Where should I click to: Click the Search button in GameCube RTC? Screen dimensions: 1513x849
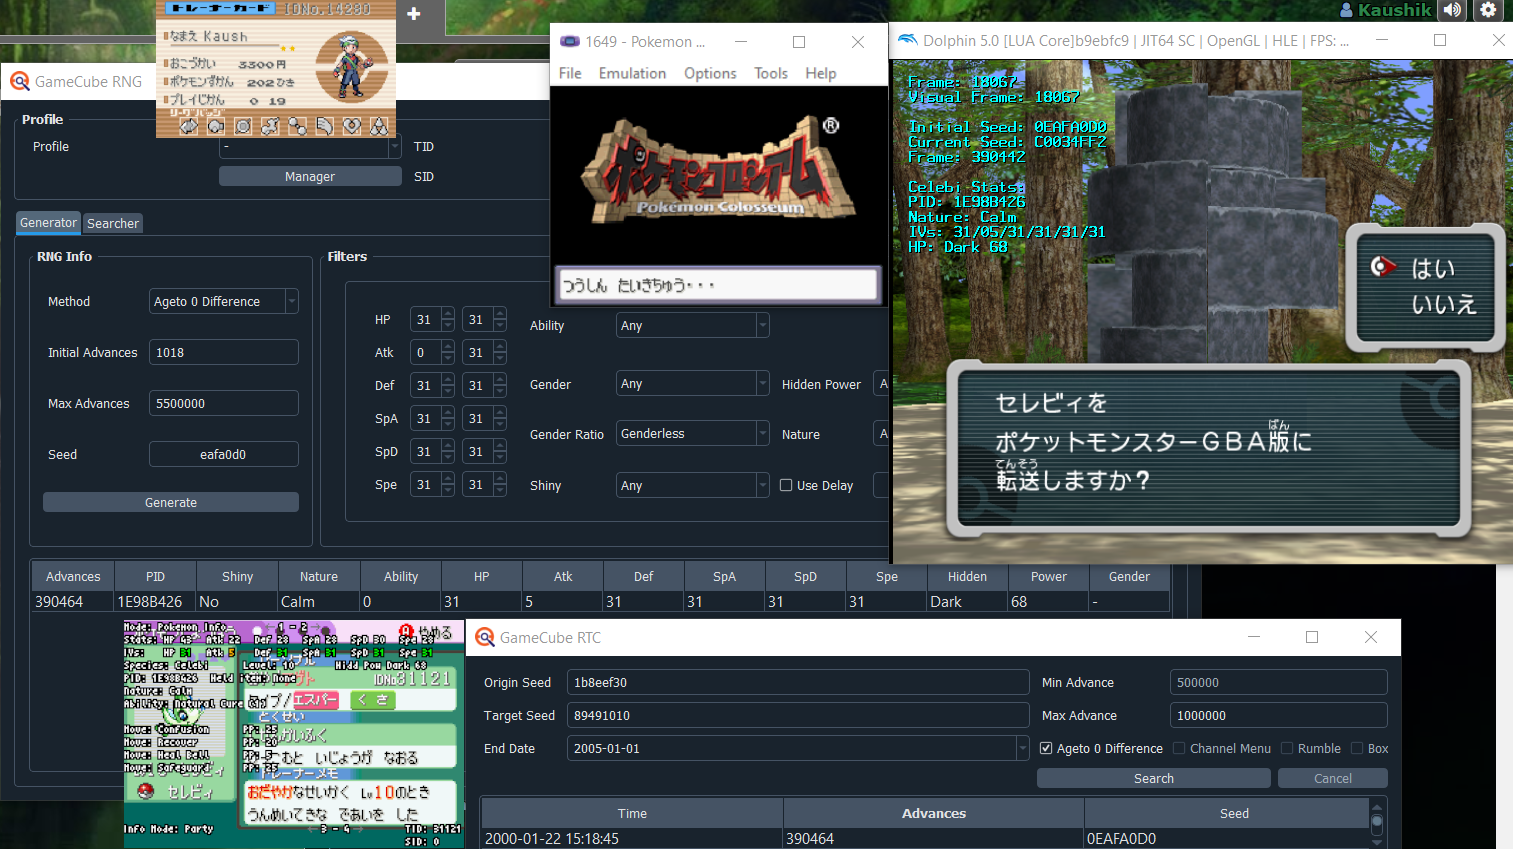(1154, 778)
